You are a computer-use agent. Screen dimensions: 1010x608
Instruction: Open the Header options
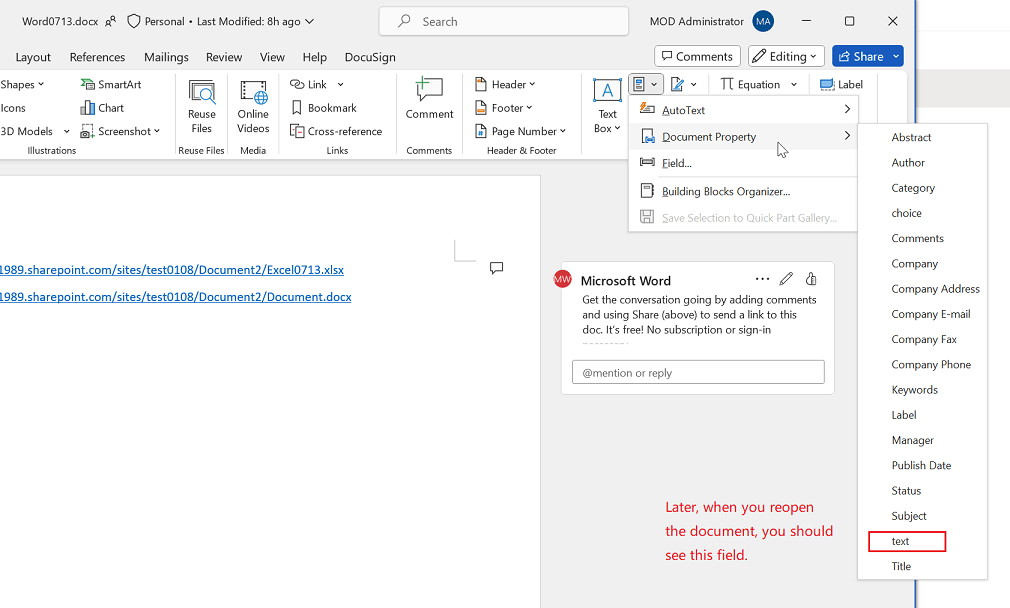505,84
